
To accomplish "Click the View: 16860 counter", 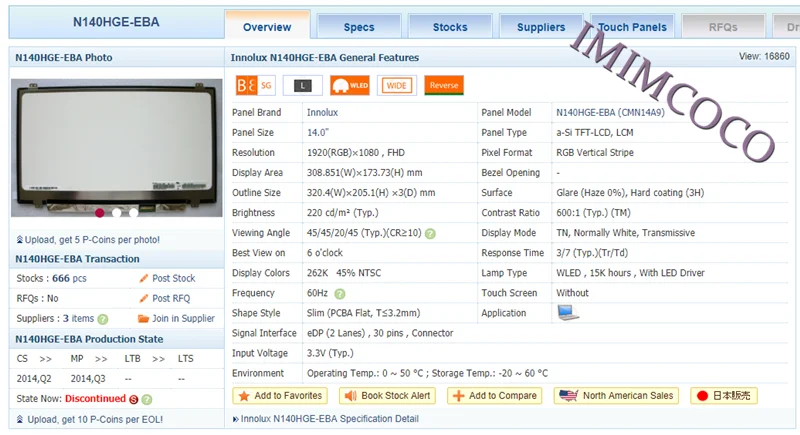I will click(x=764, y=56).
